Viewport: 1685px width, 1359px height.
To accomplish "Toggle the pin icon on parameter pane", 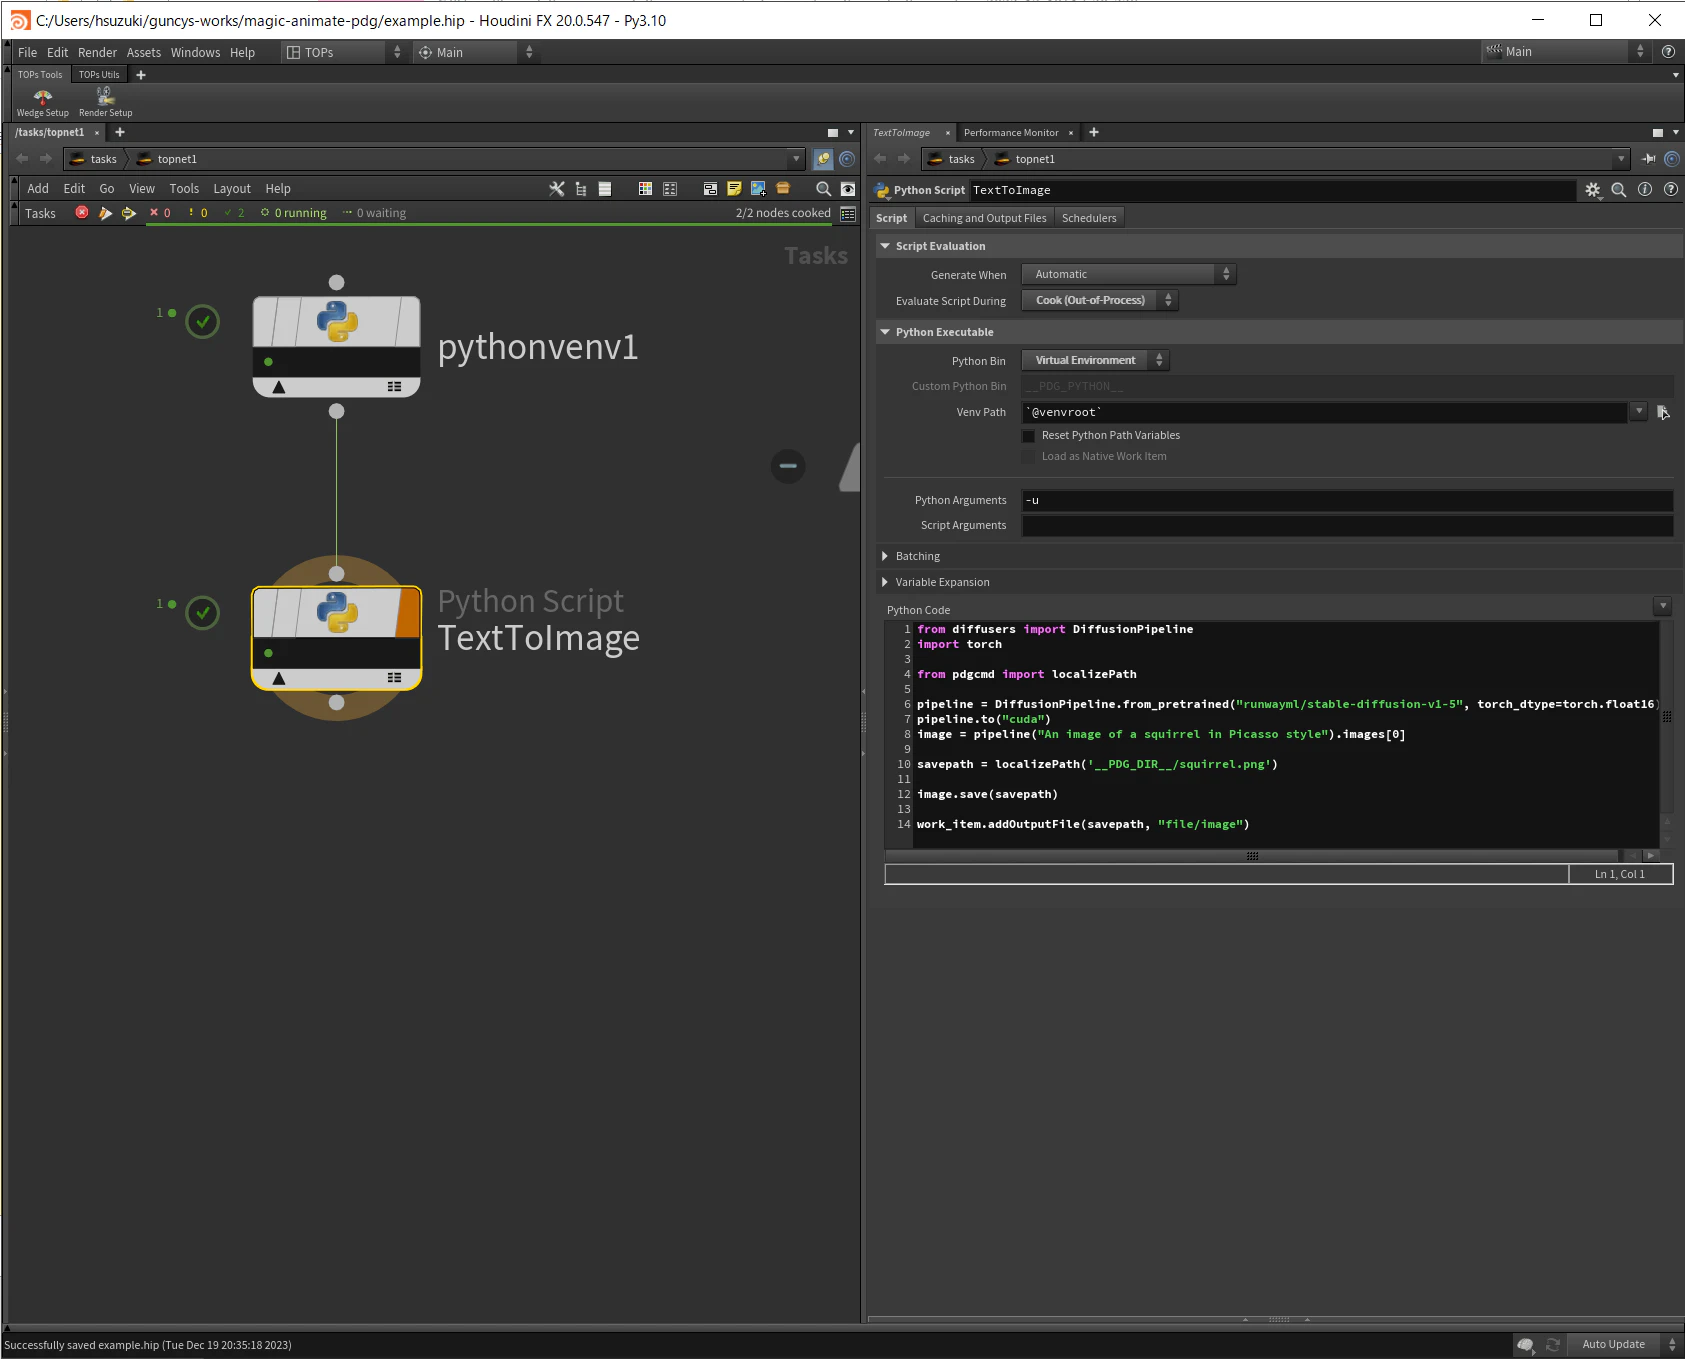I will [x=1649, y=159].
